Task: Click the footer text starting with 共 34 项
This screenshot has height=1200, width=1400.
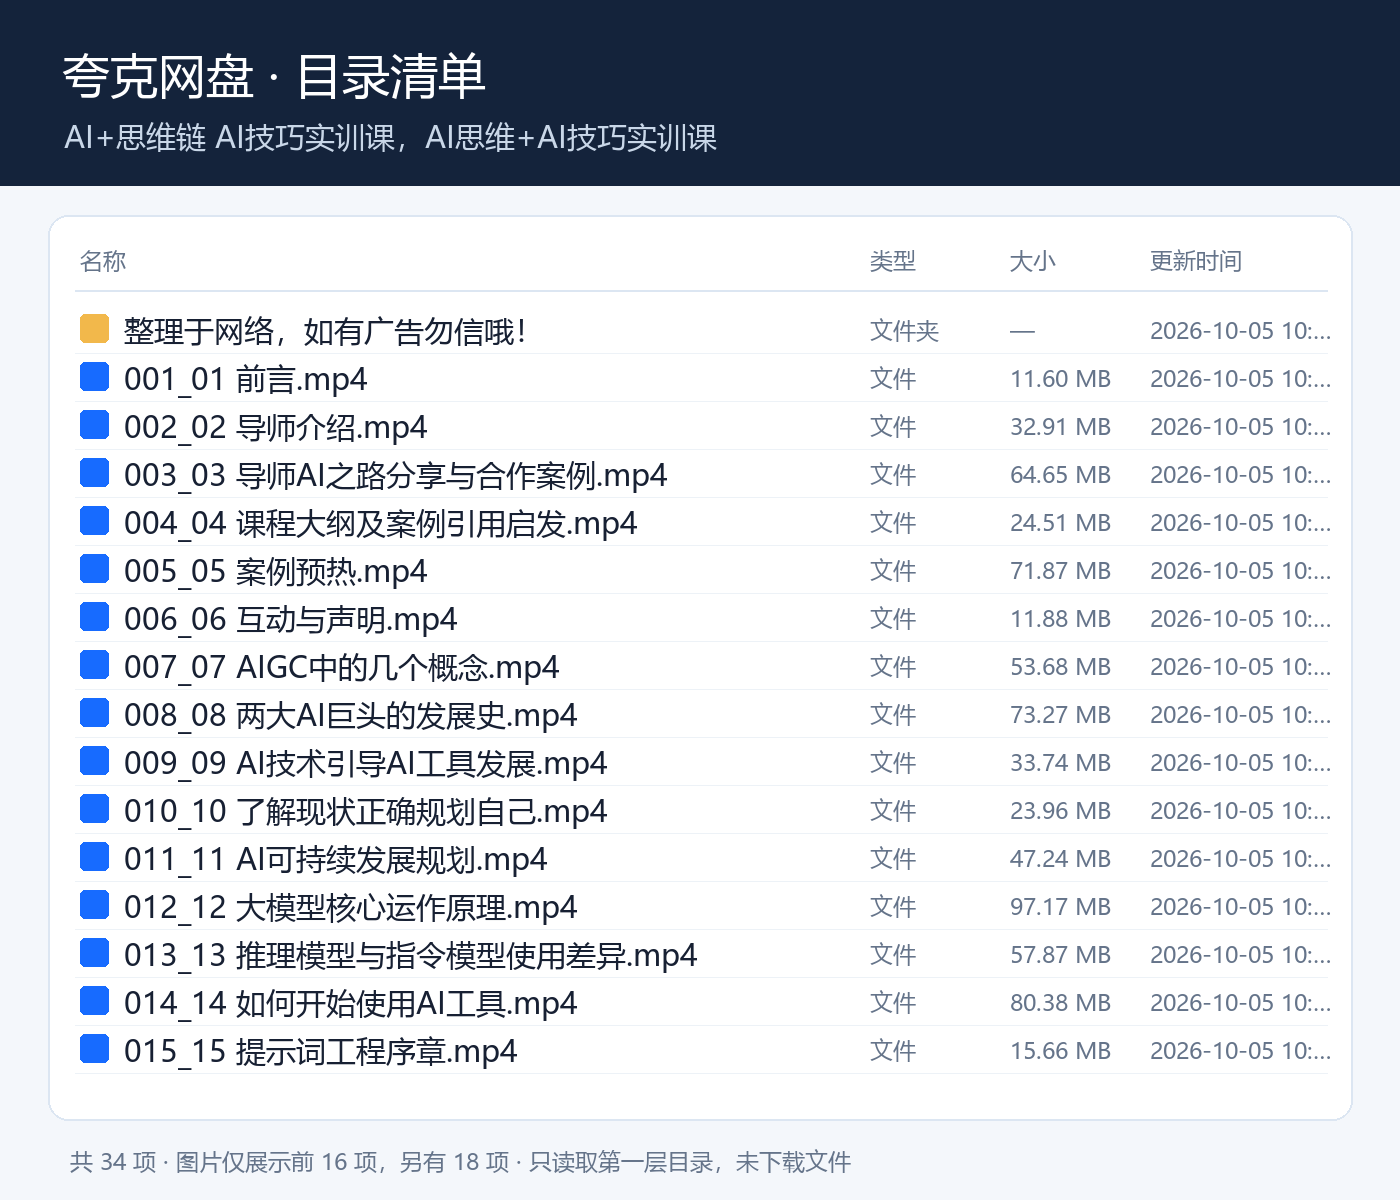Action: (x=460, y=1162)
